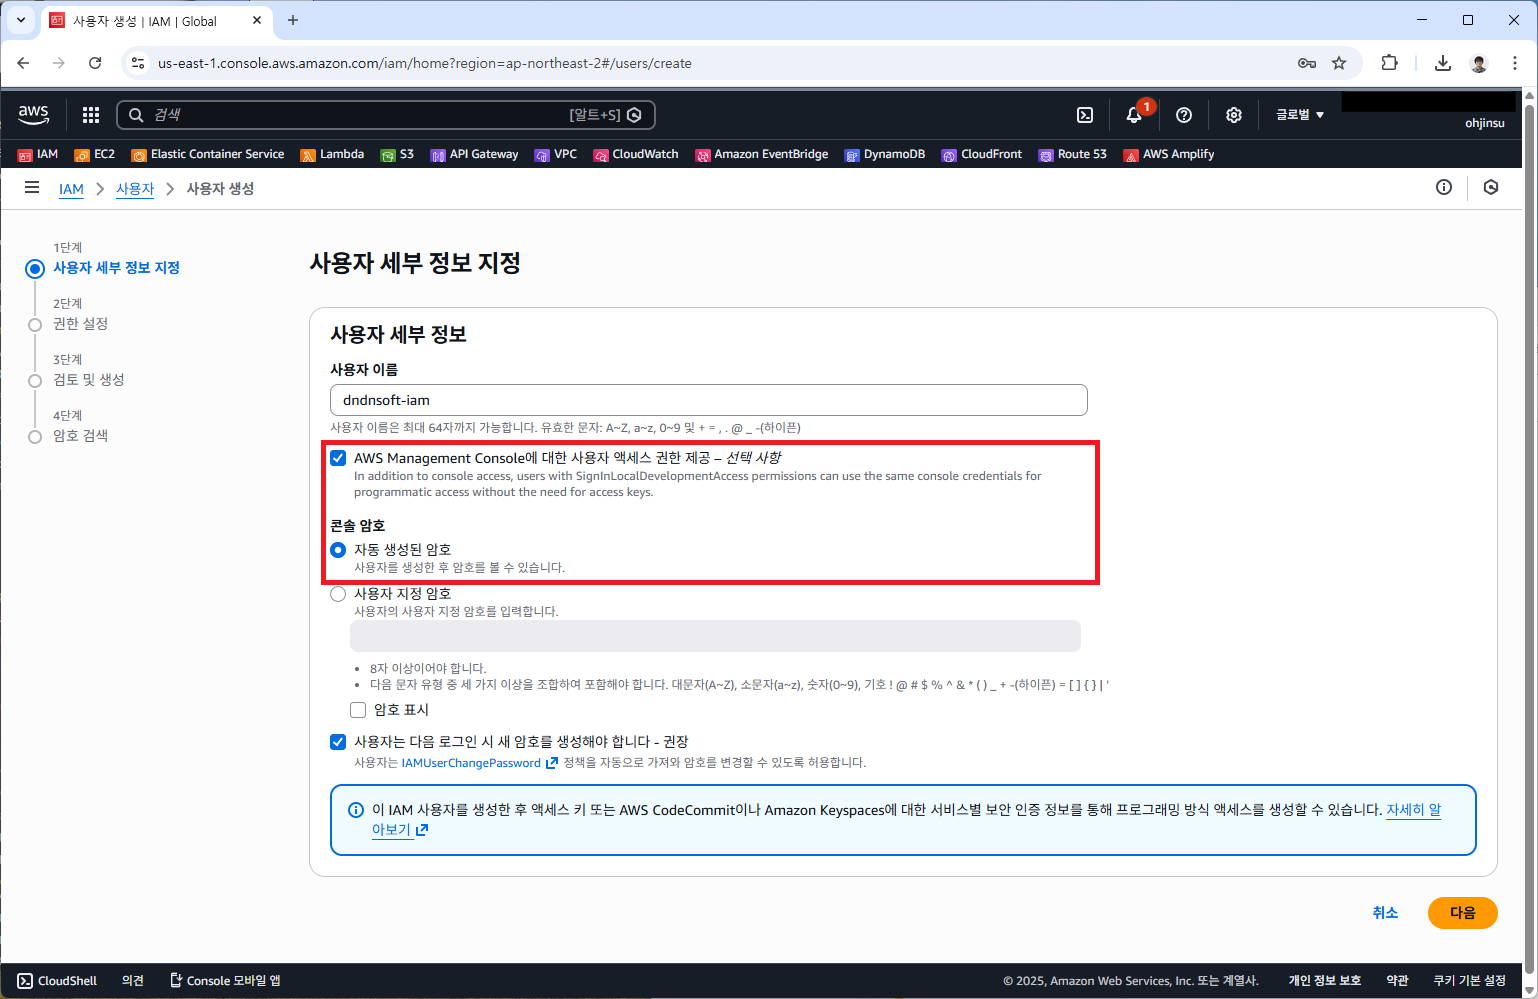Open the AWS services grid menu
Image resolution: width=1538 pixels, height=999 pixels.
click(x=90, y=115)
